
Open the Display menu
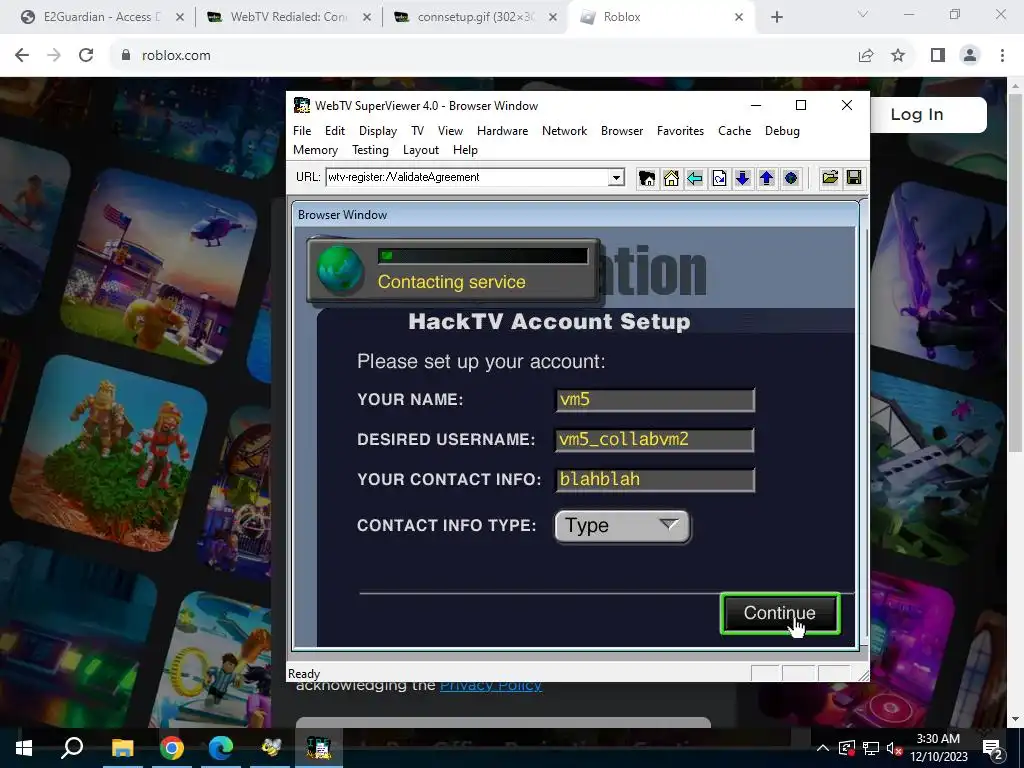click(377, 131)
